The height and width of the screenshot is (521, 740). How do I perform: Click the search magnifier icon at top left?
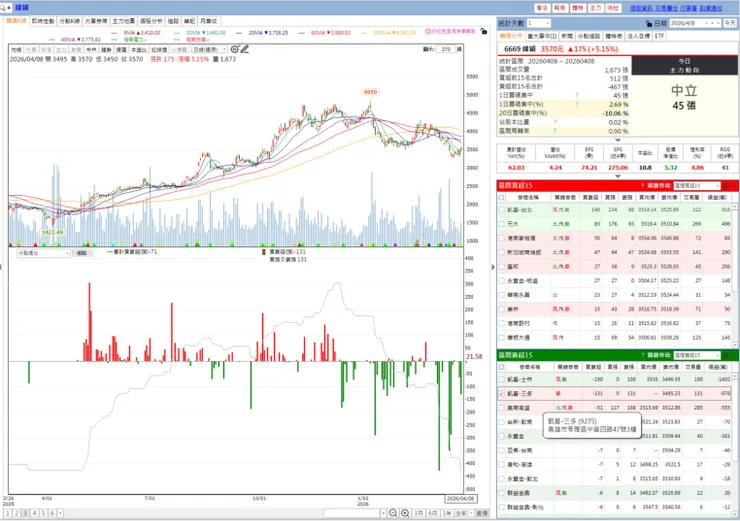(3, 8)
